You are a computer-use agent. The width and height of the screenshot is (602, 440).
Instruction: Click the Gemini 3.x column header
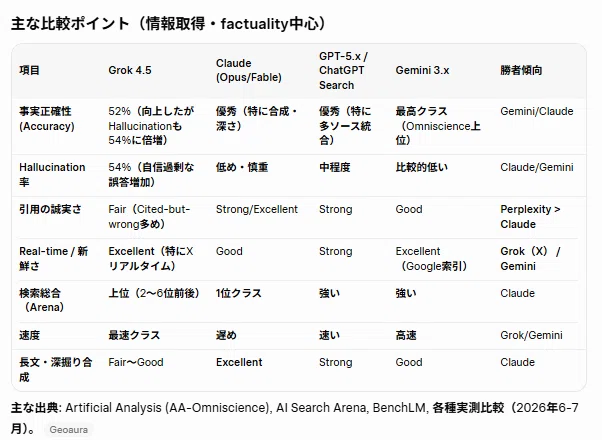422,70
